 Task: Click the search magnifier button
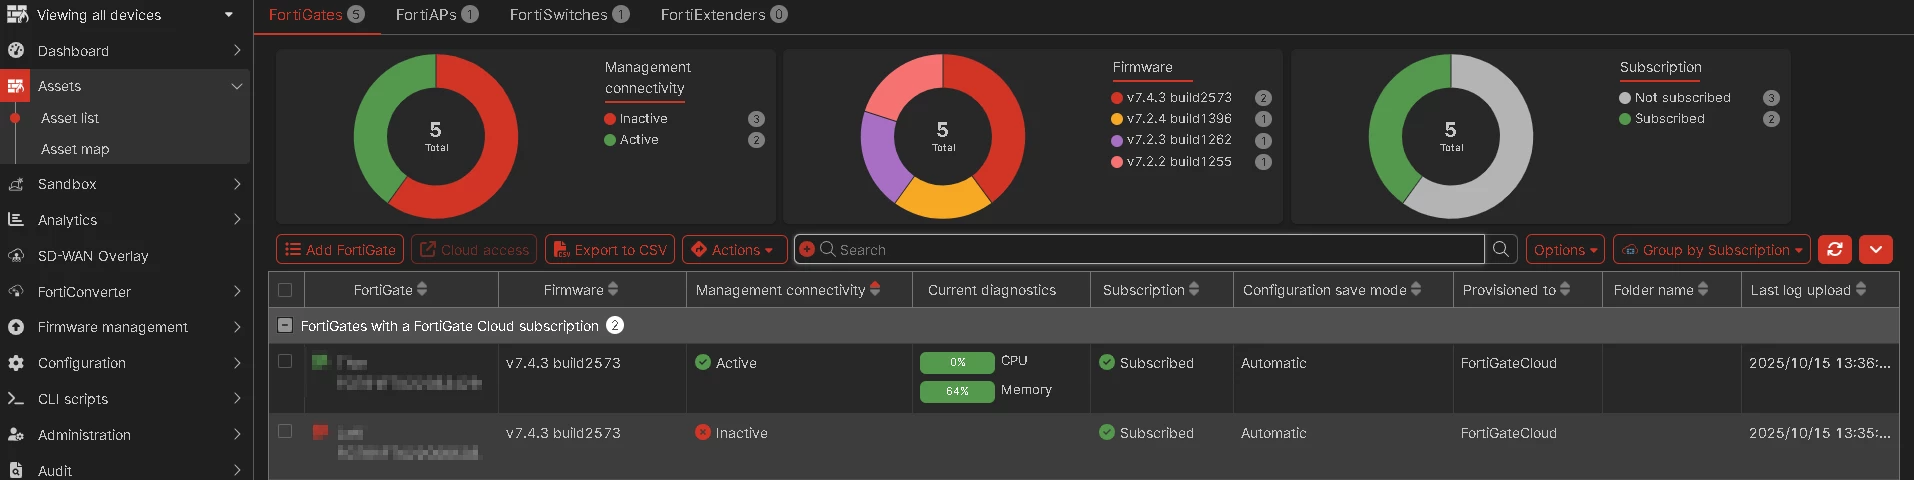point(1501,249)
